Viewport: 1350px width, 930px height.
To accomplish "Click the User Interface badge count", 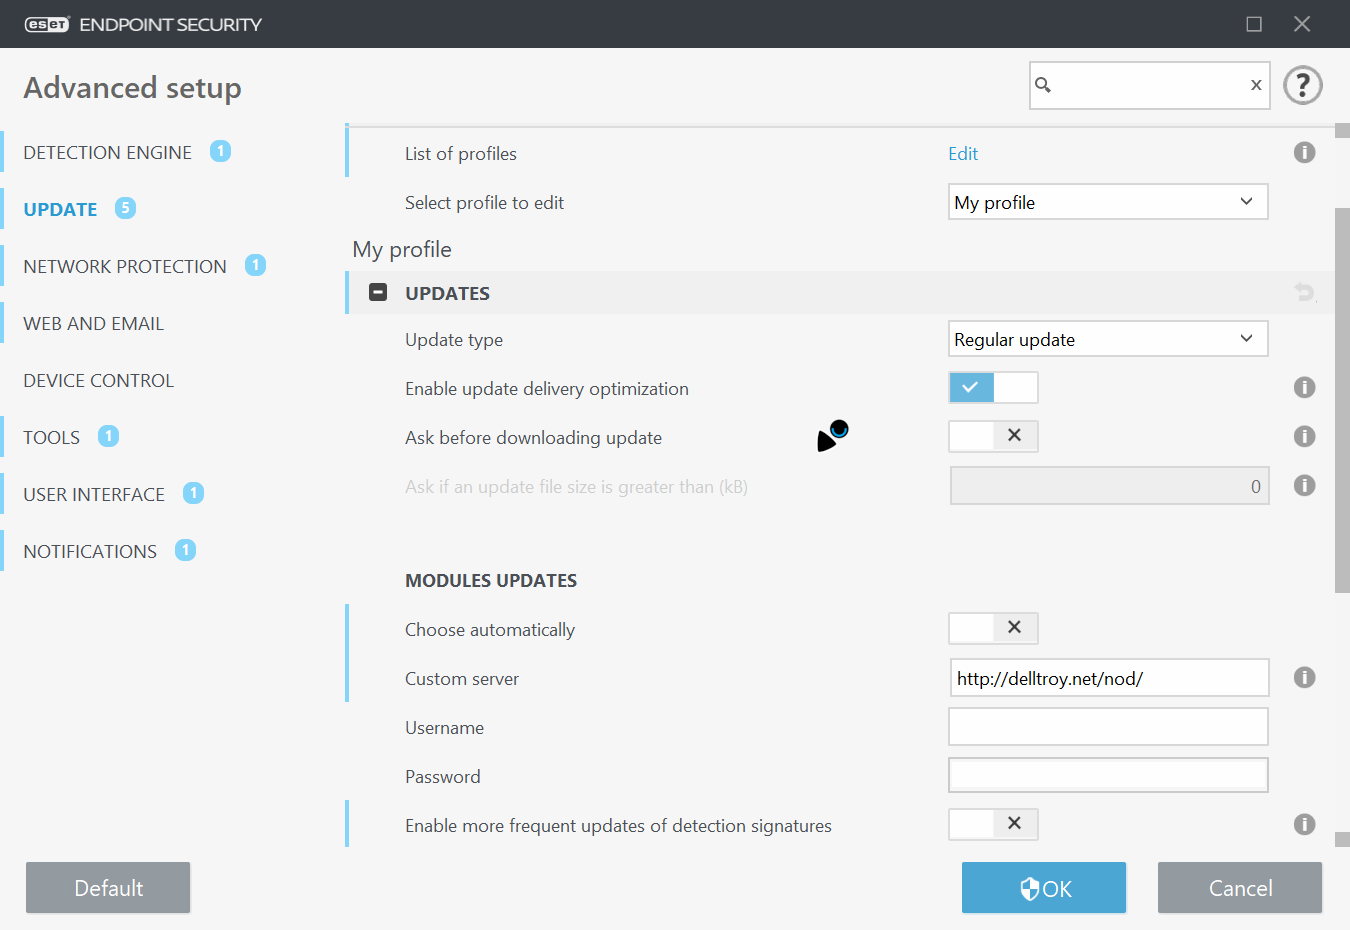I will 193,493.
